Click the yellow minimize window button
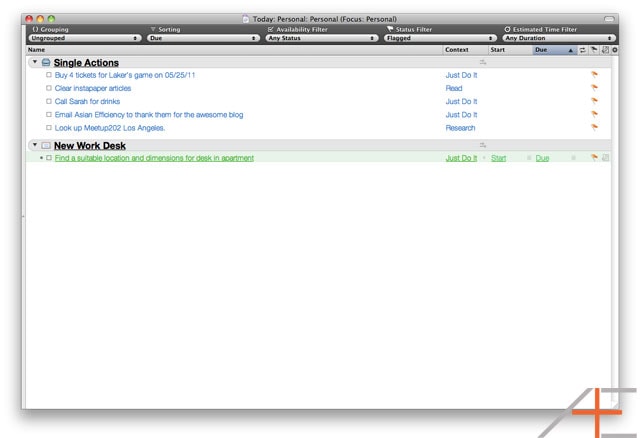This screenshot has height=438, width=640. click(x=40, y=19)
